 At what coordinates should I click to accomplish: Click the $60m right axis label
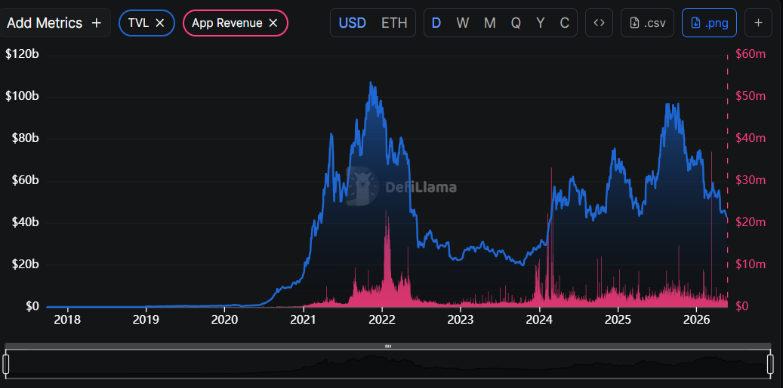point(751,54)
